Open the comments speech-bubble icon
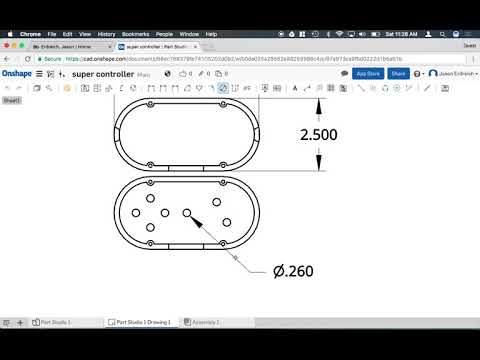 pyautogui.click(x=344, y=73)
